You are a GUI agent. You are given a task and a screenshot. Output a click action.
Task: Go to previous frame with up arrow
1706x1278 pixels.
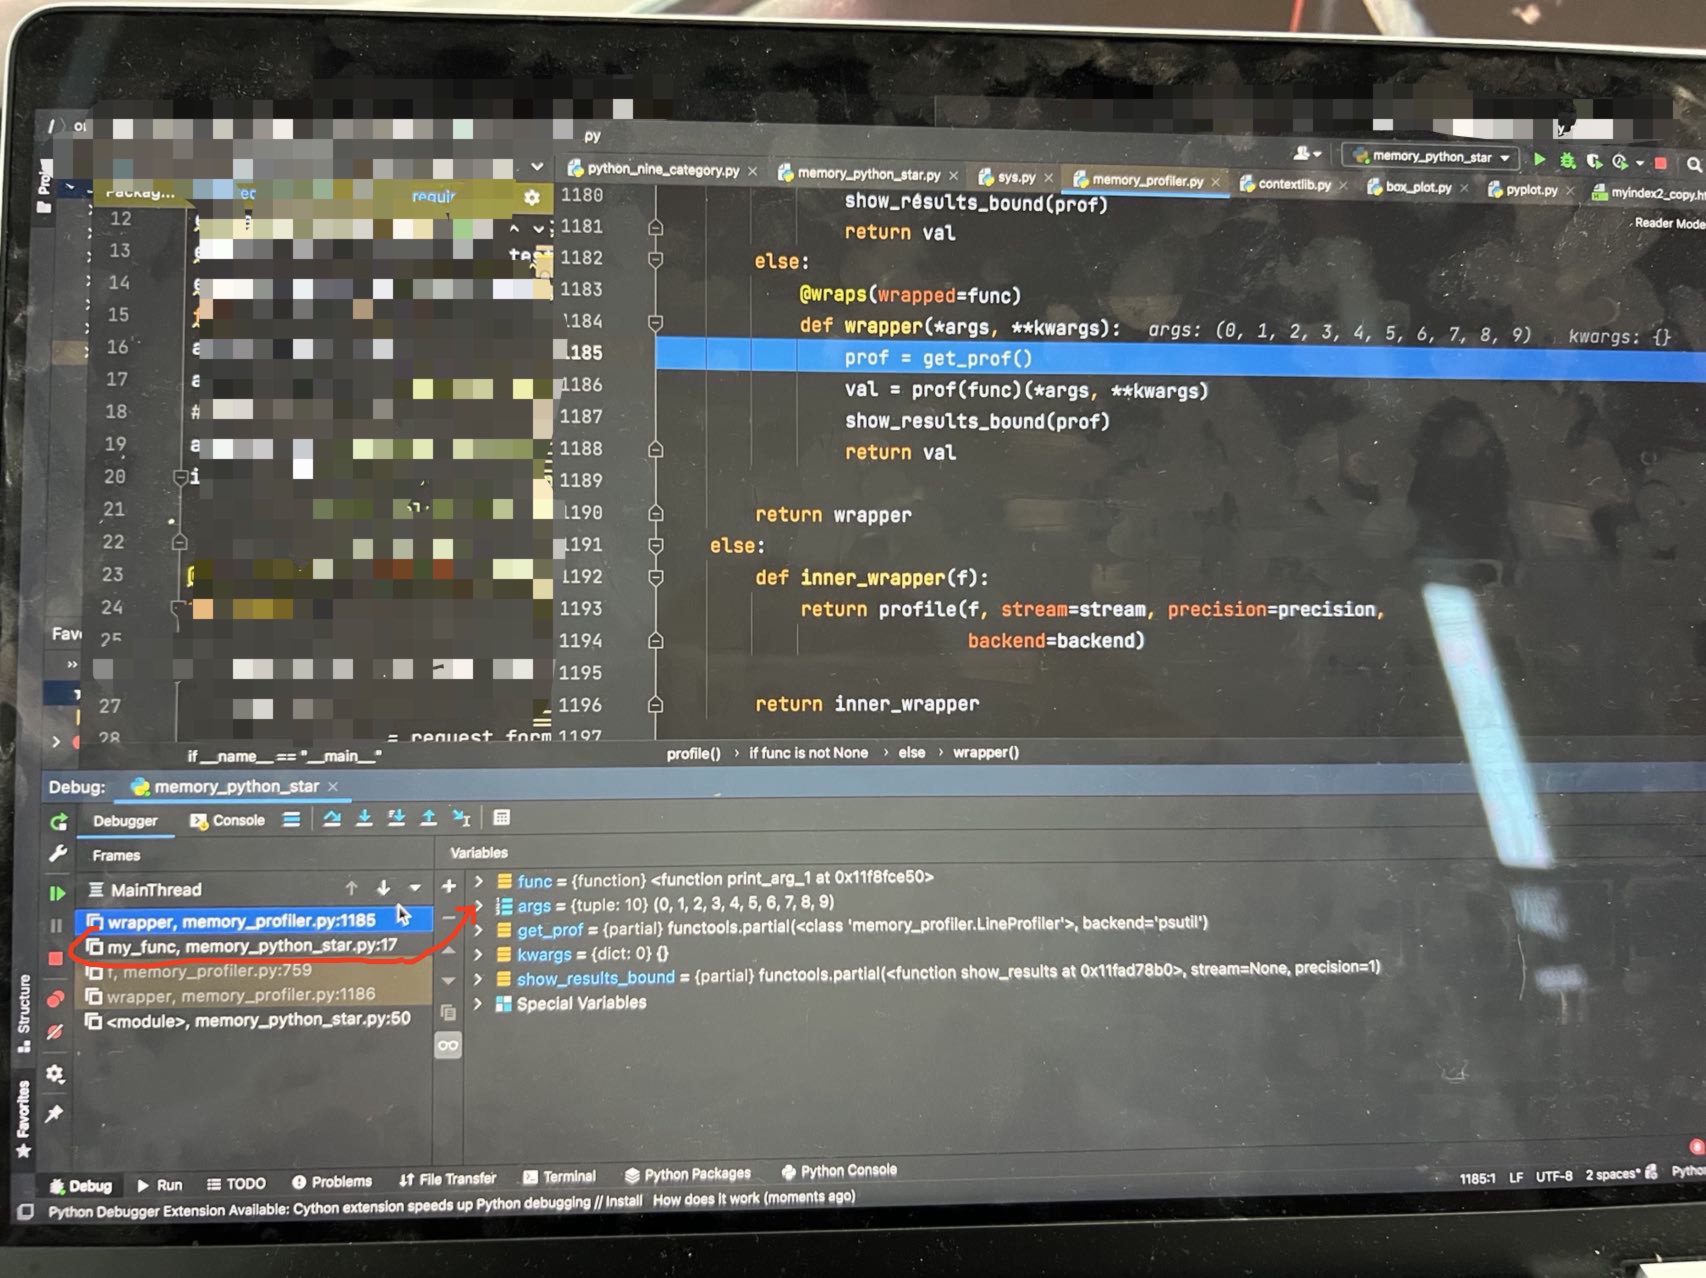351,888
